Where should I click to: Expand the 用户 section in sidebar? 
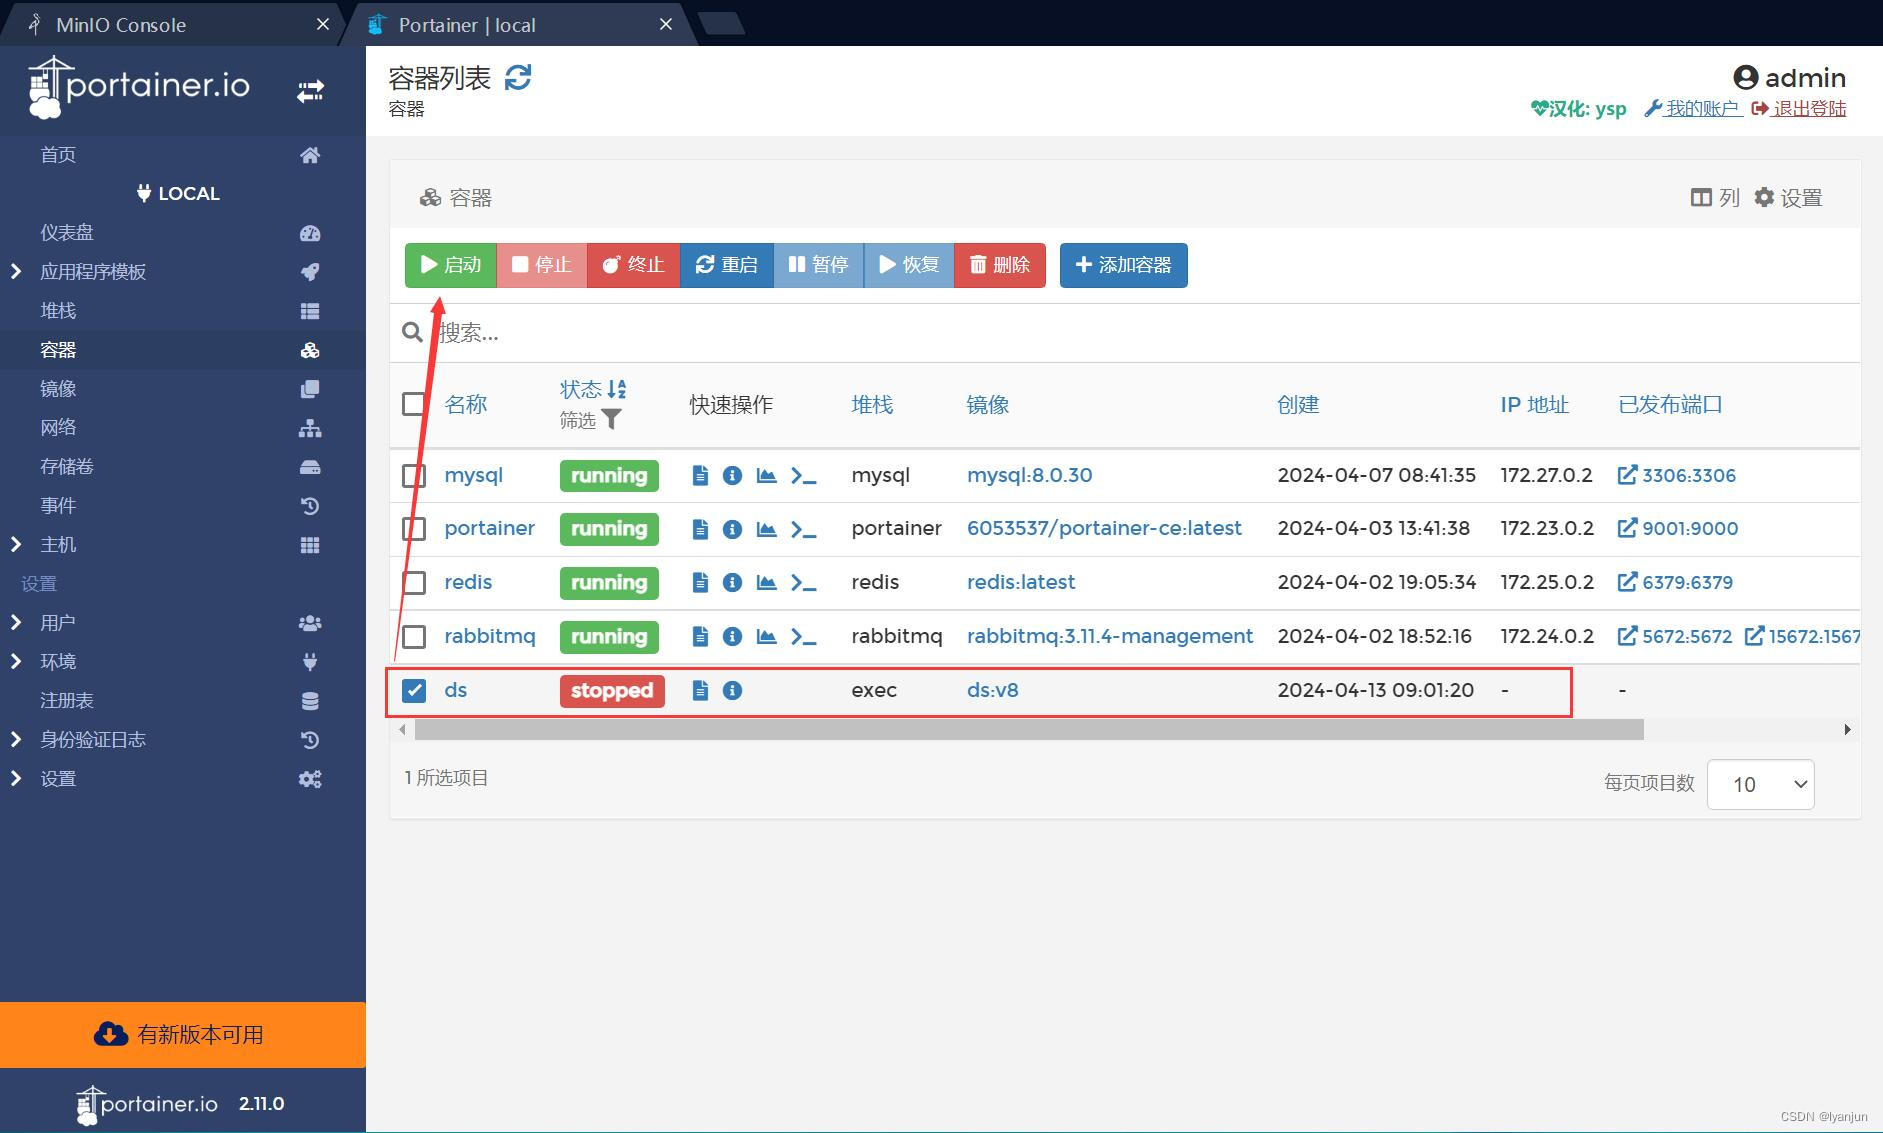click(x=57, y=622)
